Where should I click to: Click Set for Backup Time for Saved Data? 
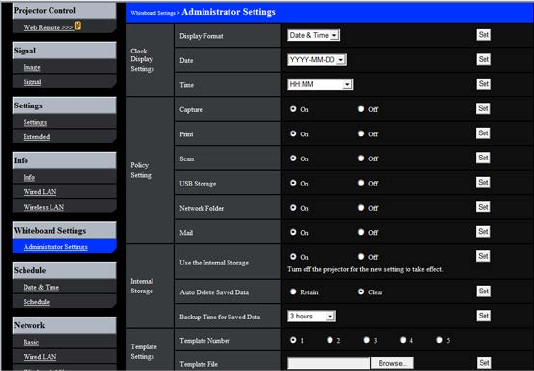pyautogui.click(x=484, y=316)
